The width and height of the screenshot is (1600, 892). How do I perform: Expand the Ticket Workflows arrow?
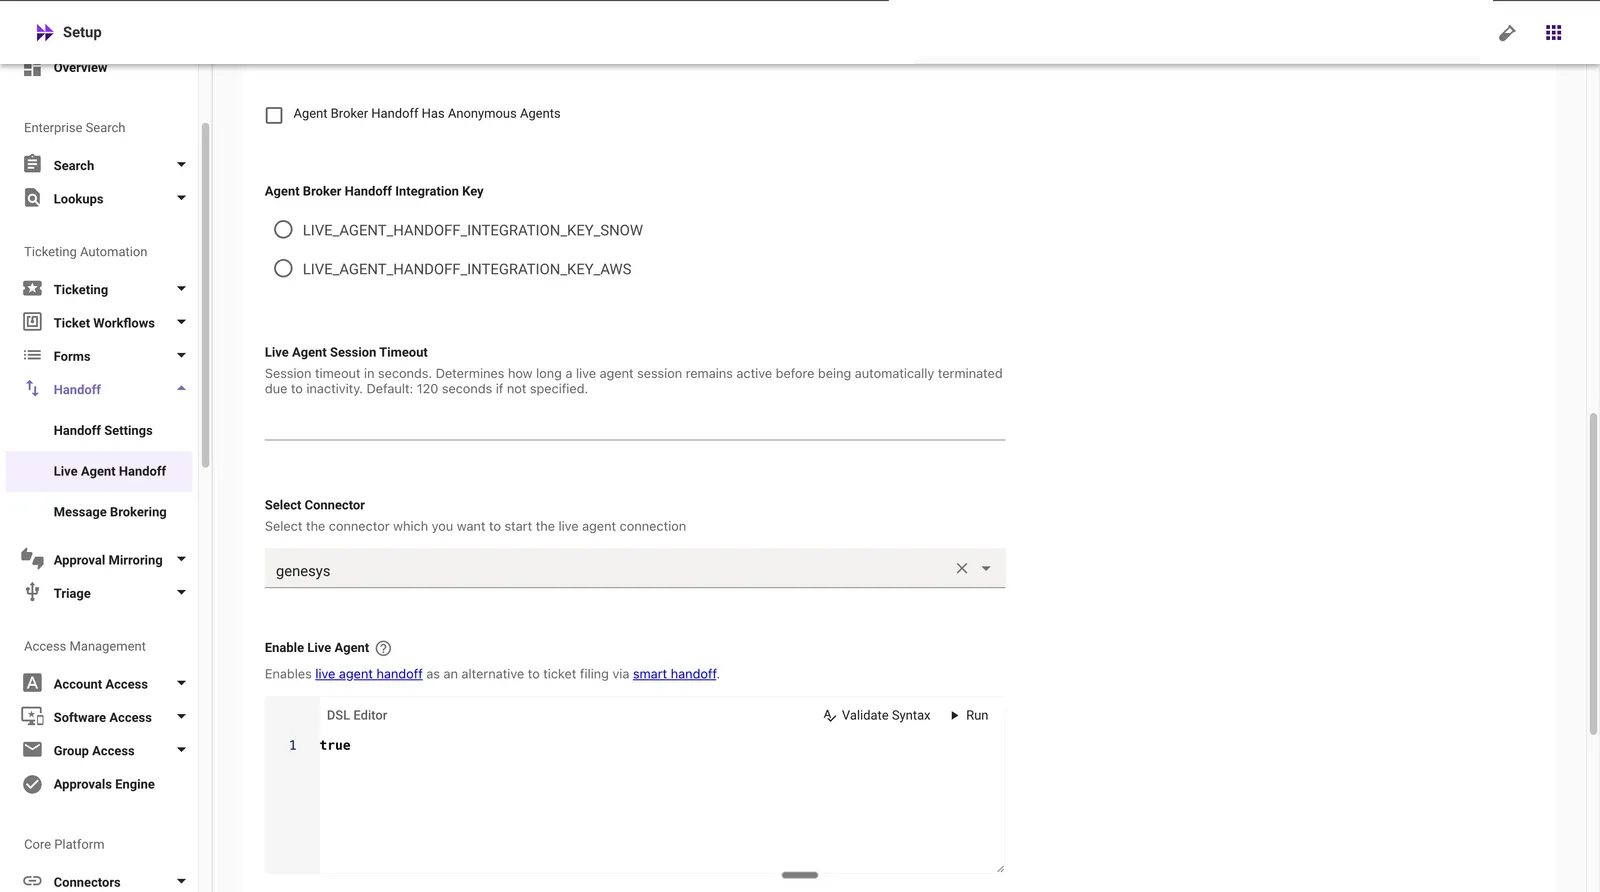pyautogui.click(x=181, y=322)
